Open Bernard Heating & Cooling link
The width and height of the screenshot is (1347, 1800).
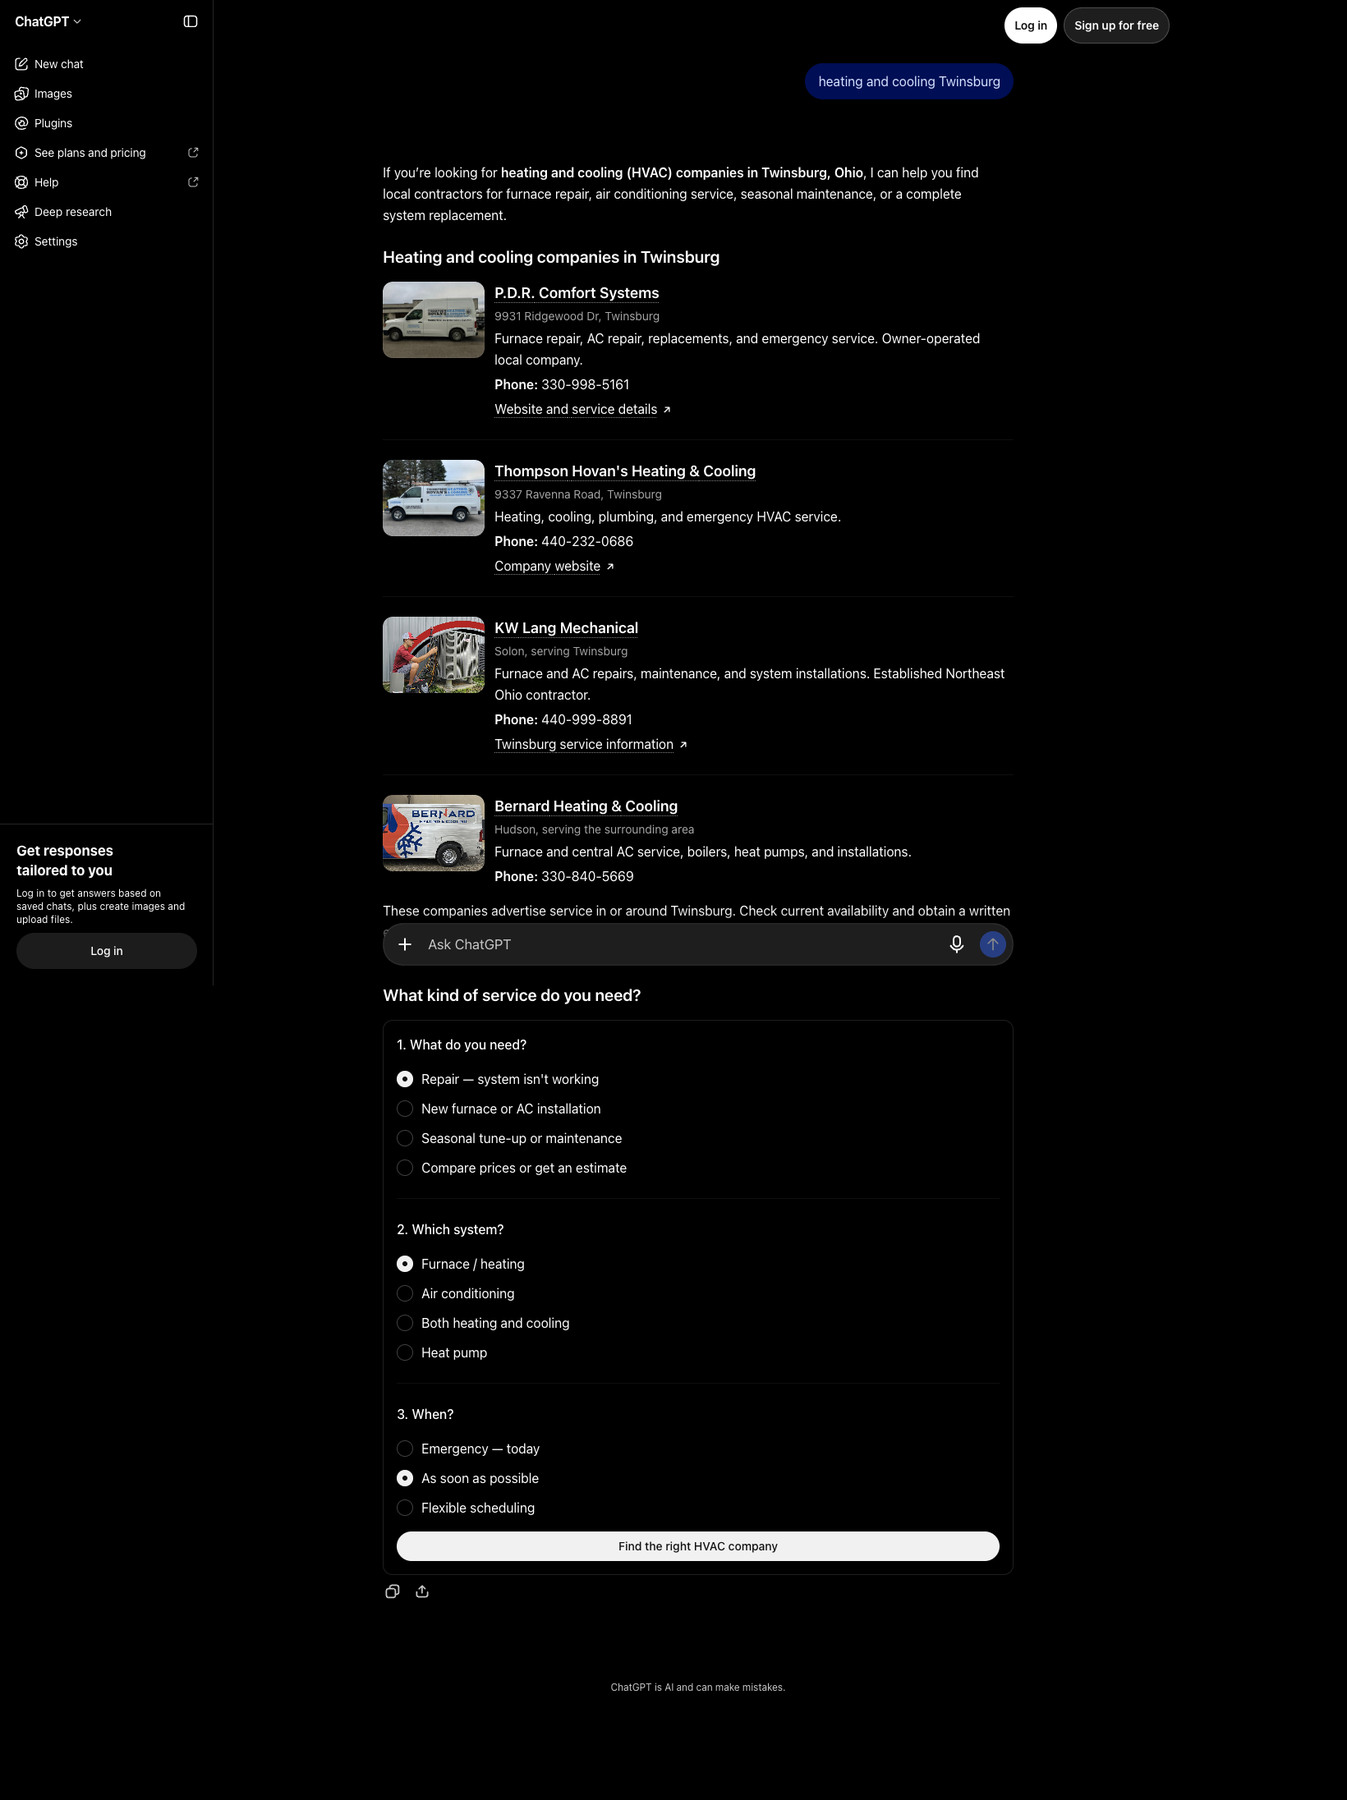click(x=586, y=806)
